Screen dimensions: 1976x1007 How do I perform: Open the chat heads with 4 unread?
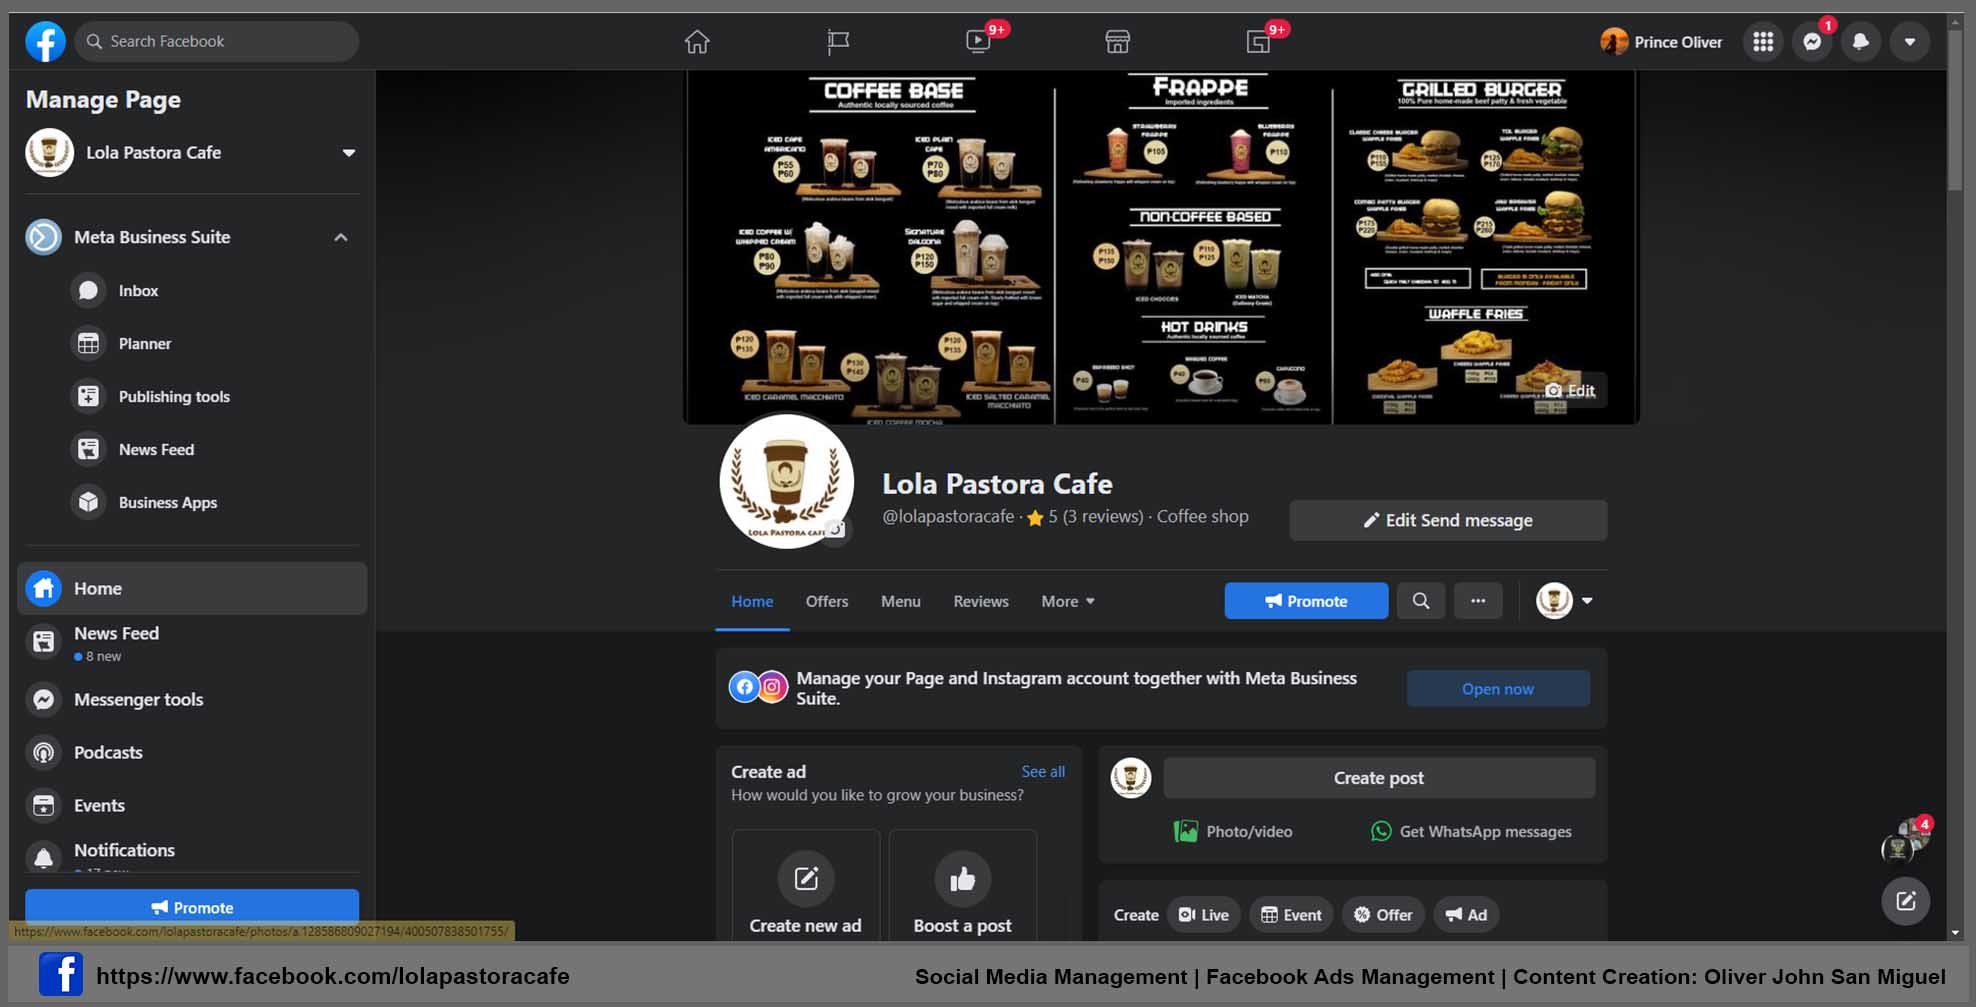(x=1906, y=842)
